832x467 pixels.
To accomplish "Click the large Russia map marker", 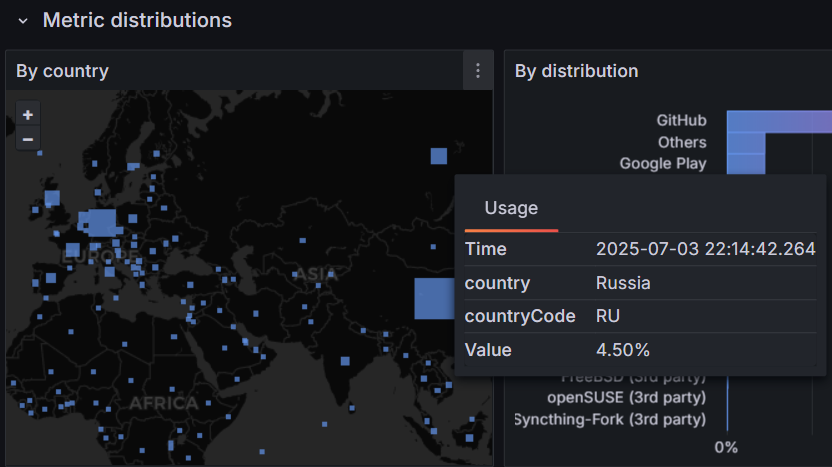I will tap(434, 298).
